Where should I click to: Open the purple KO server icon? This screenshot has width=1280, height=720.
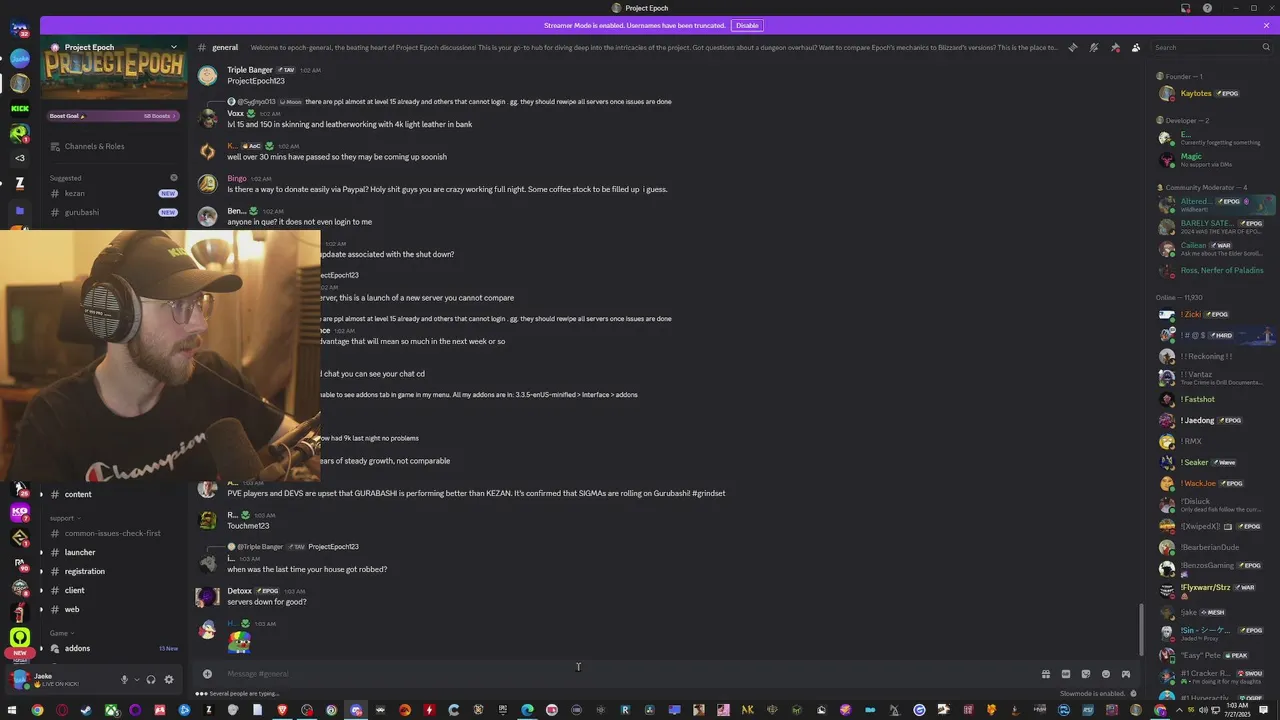click(x=20, y=512)
